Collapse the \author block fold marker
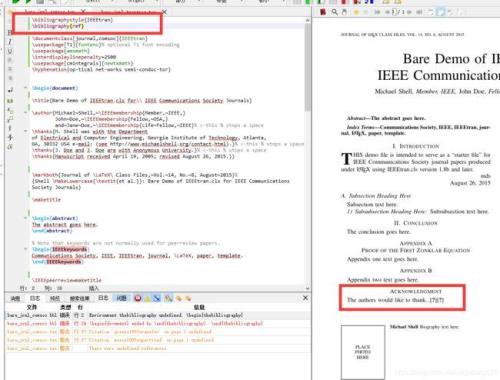The width and height of the screenshot is (500, 380). tap(25, 113)
